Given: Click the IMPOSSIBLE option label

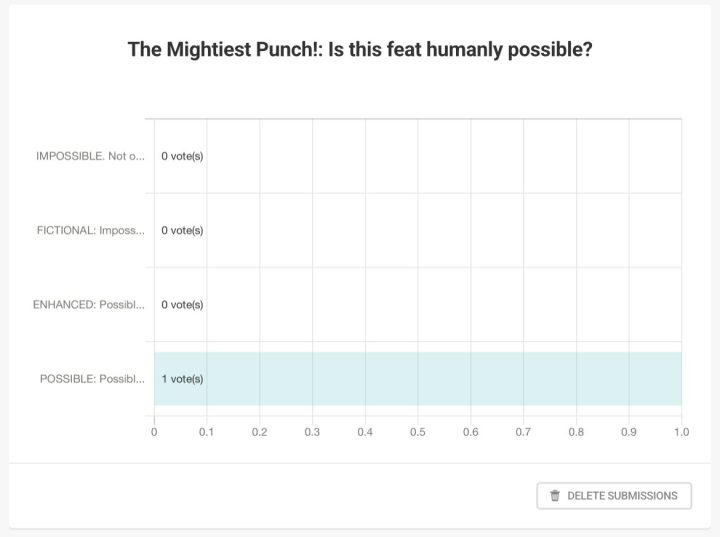Looking at the screenshot, I should pos(90,156).
